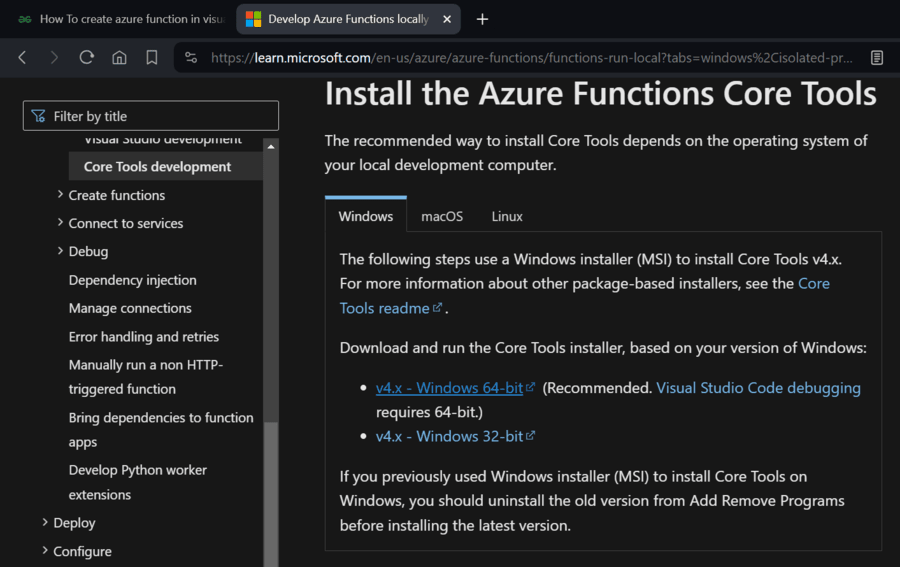Open reader view icon
The height and width of the screenshot is (567, 900).
click(x=877, y=58)
